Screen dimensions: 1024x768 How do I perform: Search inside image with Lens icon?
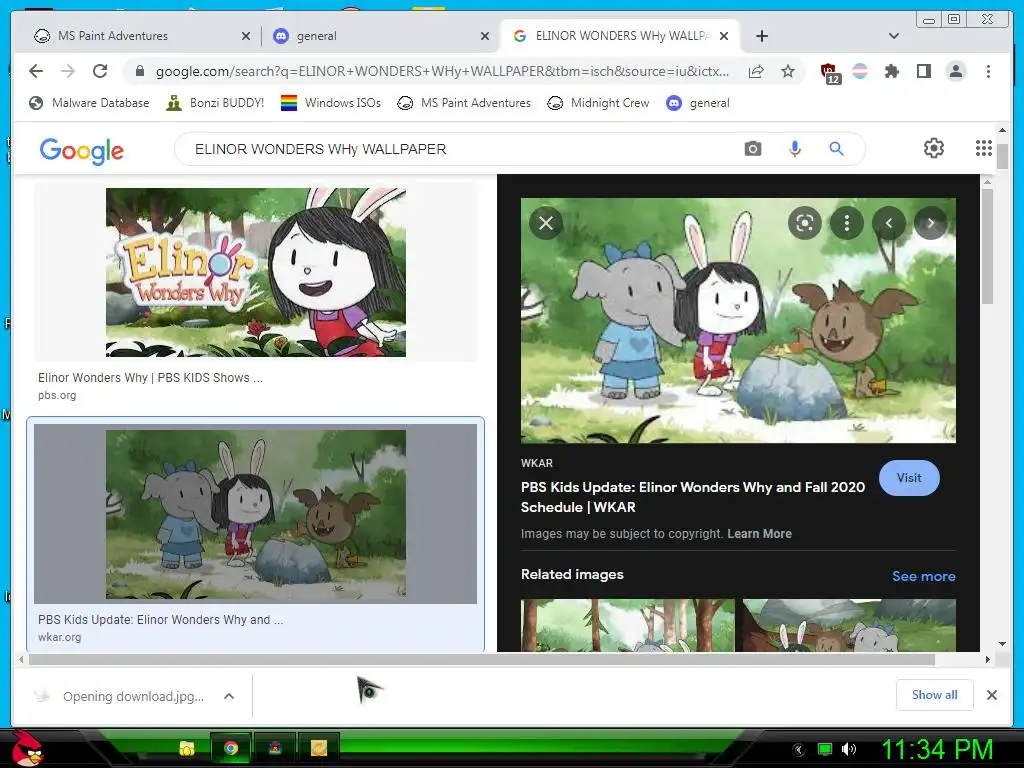pos(805,223)
